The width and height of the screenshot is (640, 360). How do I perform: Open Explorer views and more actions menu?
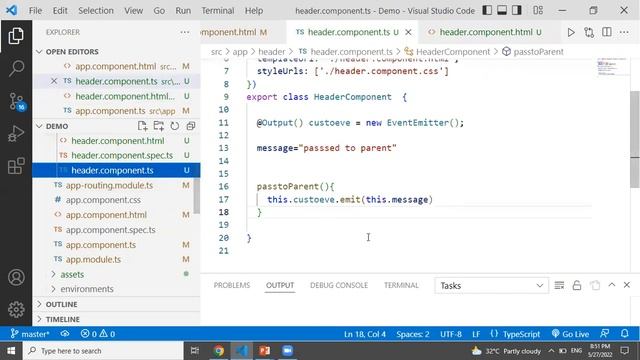pos(184,32)
